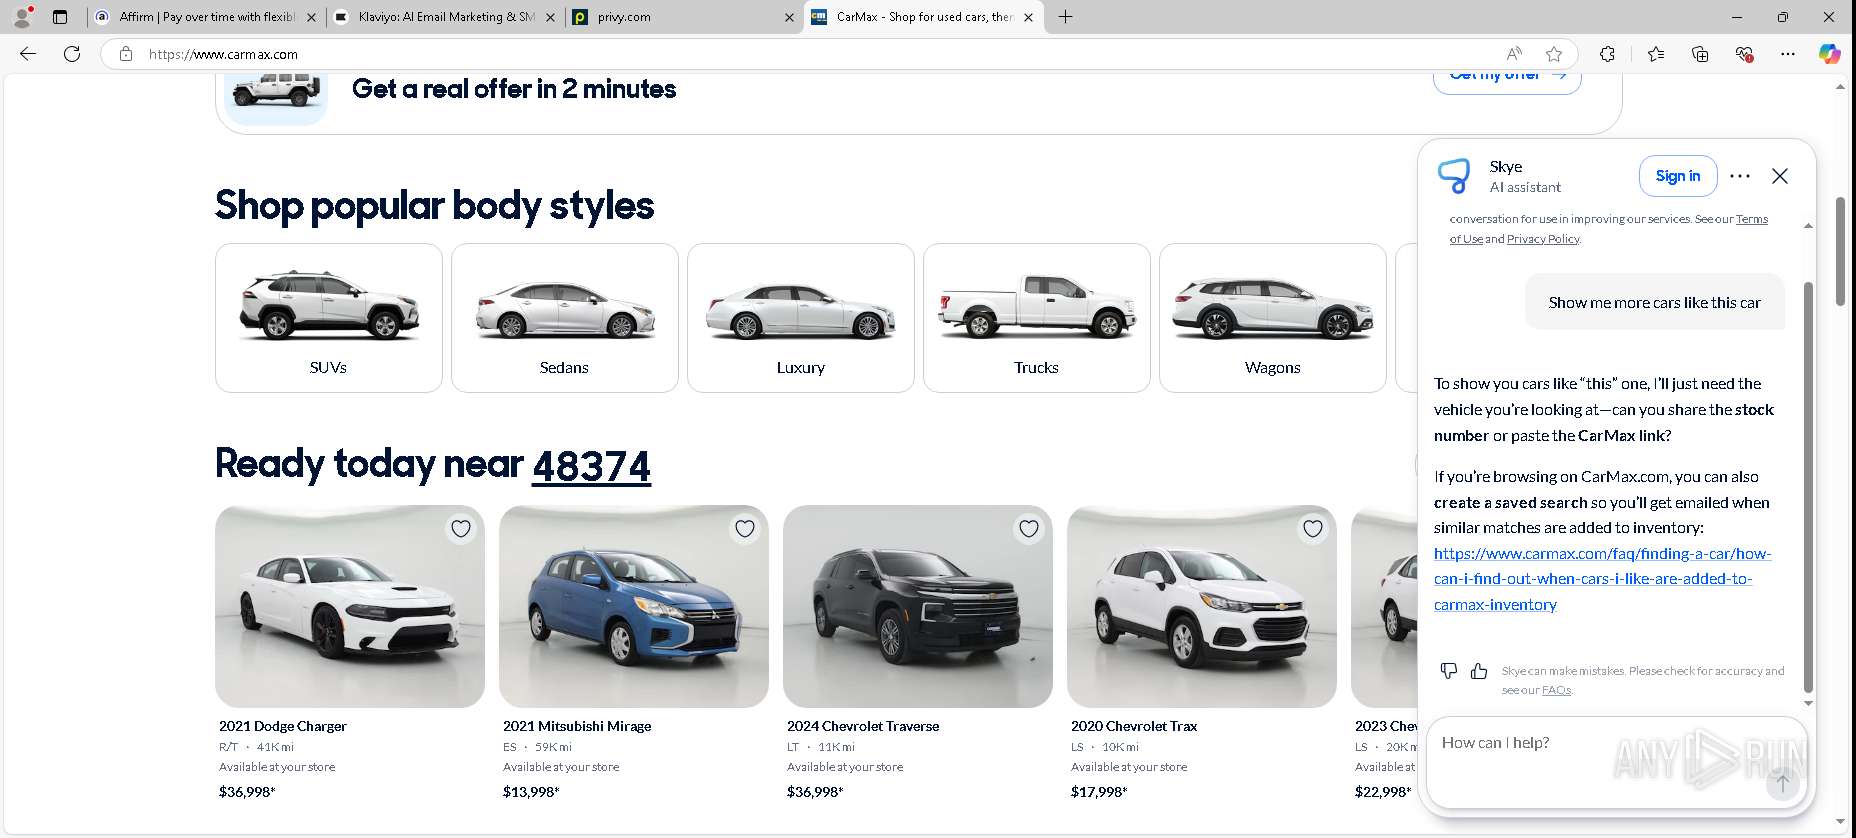Viewport: 1856px width, 838px height.
Task: Open Read aloud in address bar
Action: pyautogui.click(x=1514, y=54)
